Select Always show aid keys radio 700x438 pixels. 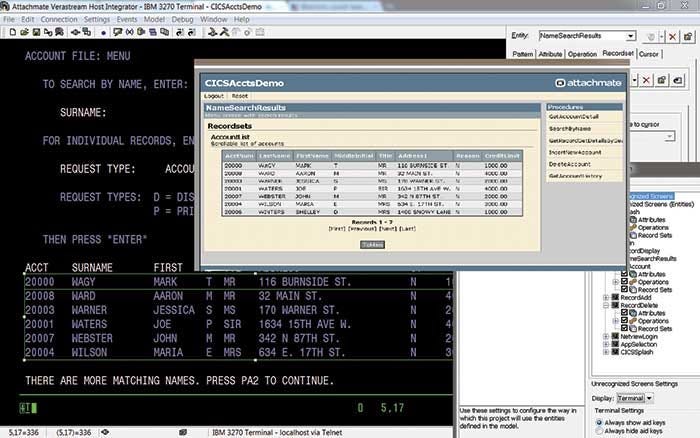[599, 422]
